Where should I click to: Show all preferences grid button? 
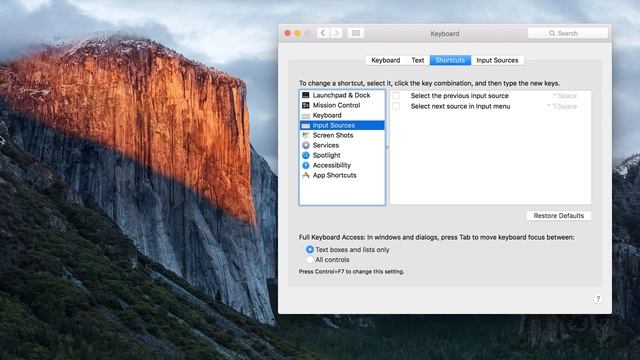[x=356, y=33]
